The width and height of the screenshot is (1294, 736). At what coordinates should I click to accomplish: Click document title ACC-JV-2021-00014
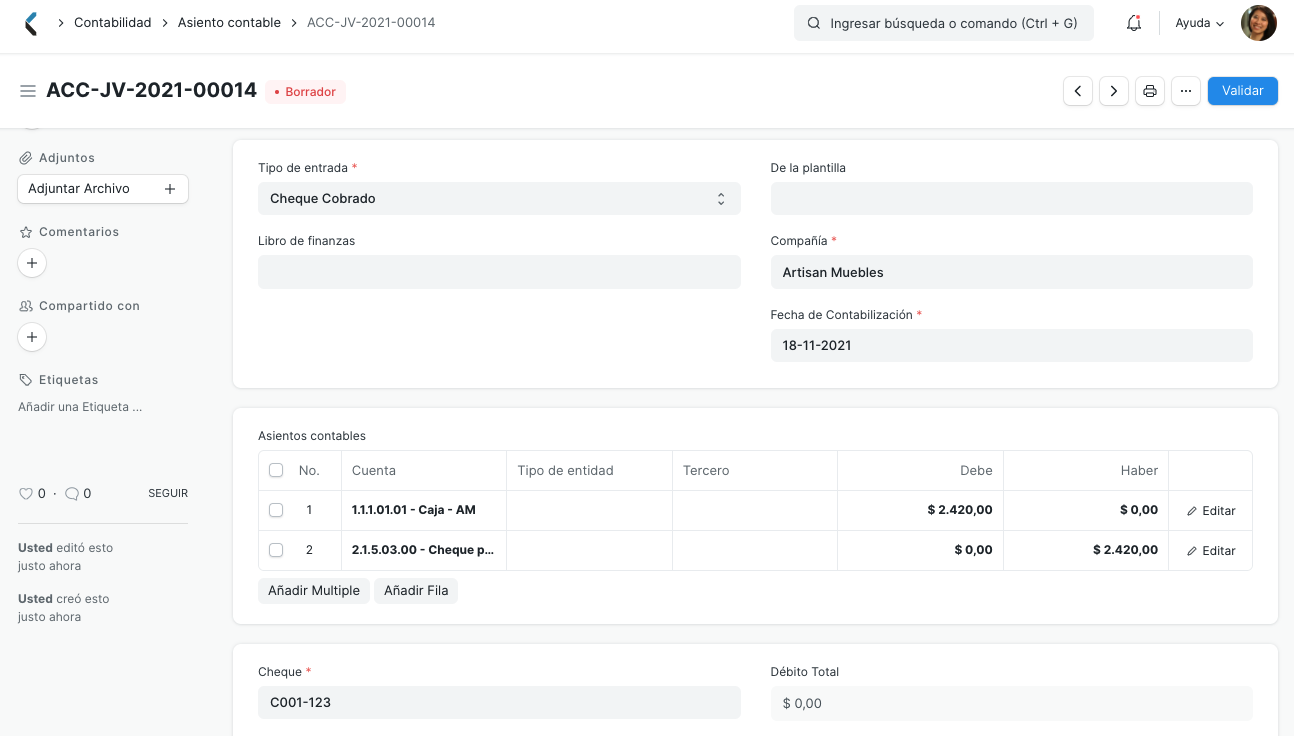tap(152, 90)
